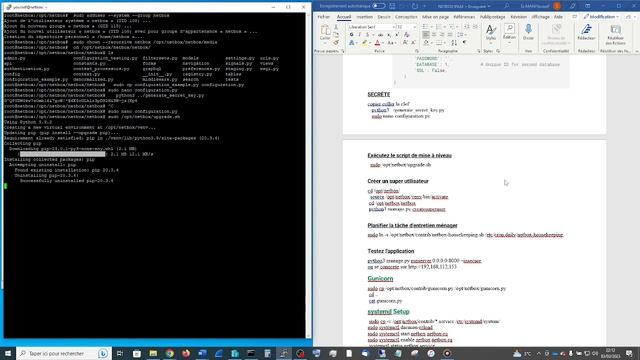Toggle subscript formatting
Image resolution: width=640 pixels, height=360 pixels.
coord(389,35)
